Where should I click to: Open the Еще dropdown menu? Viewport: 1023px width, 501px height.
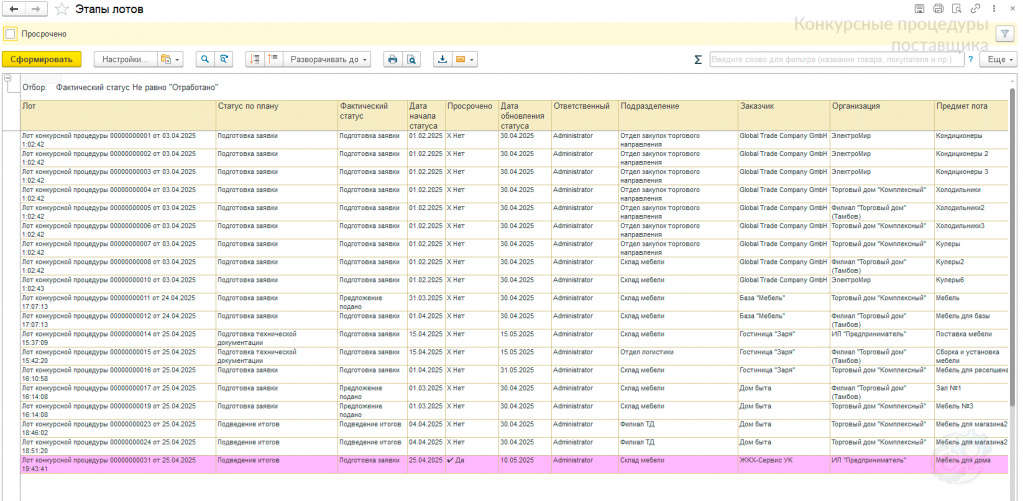[998, 59]
